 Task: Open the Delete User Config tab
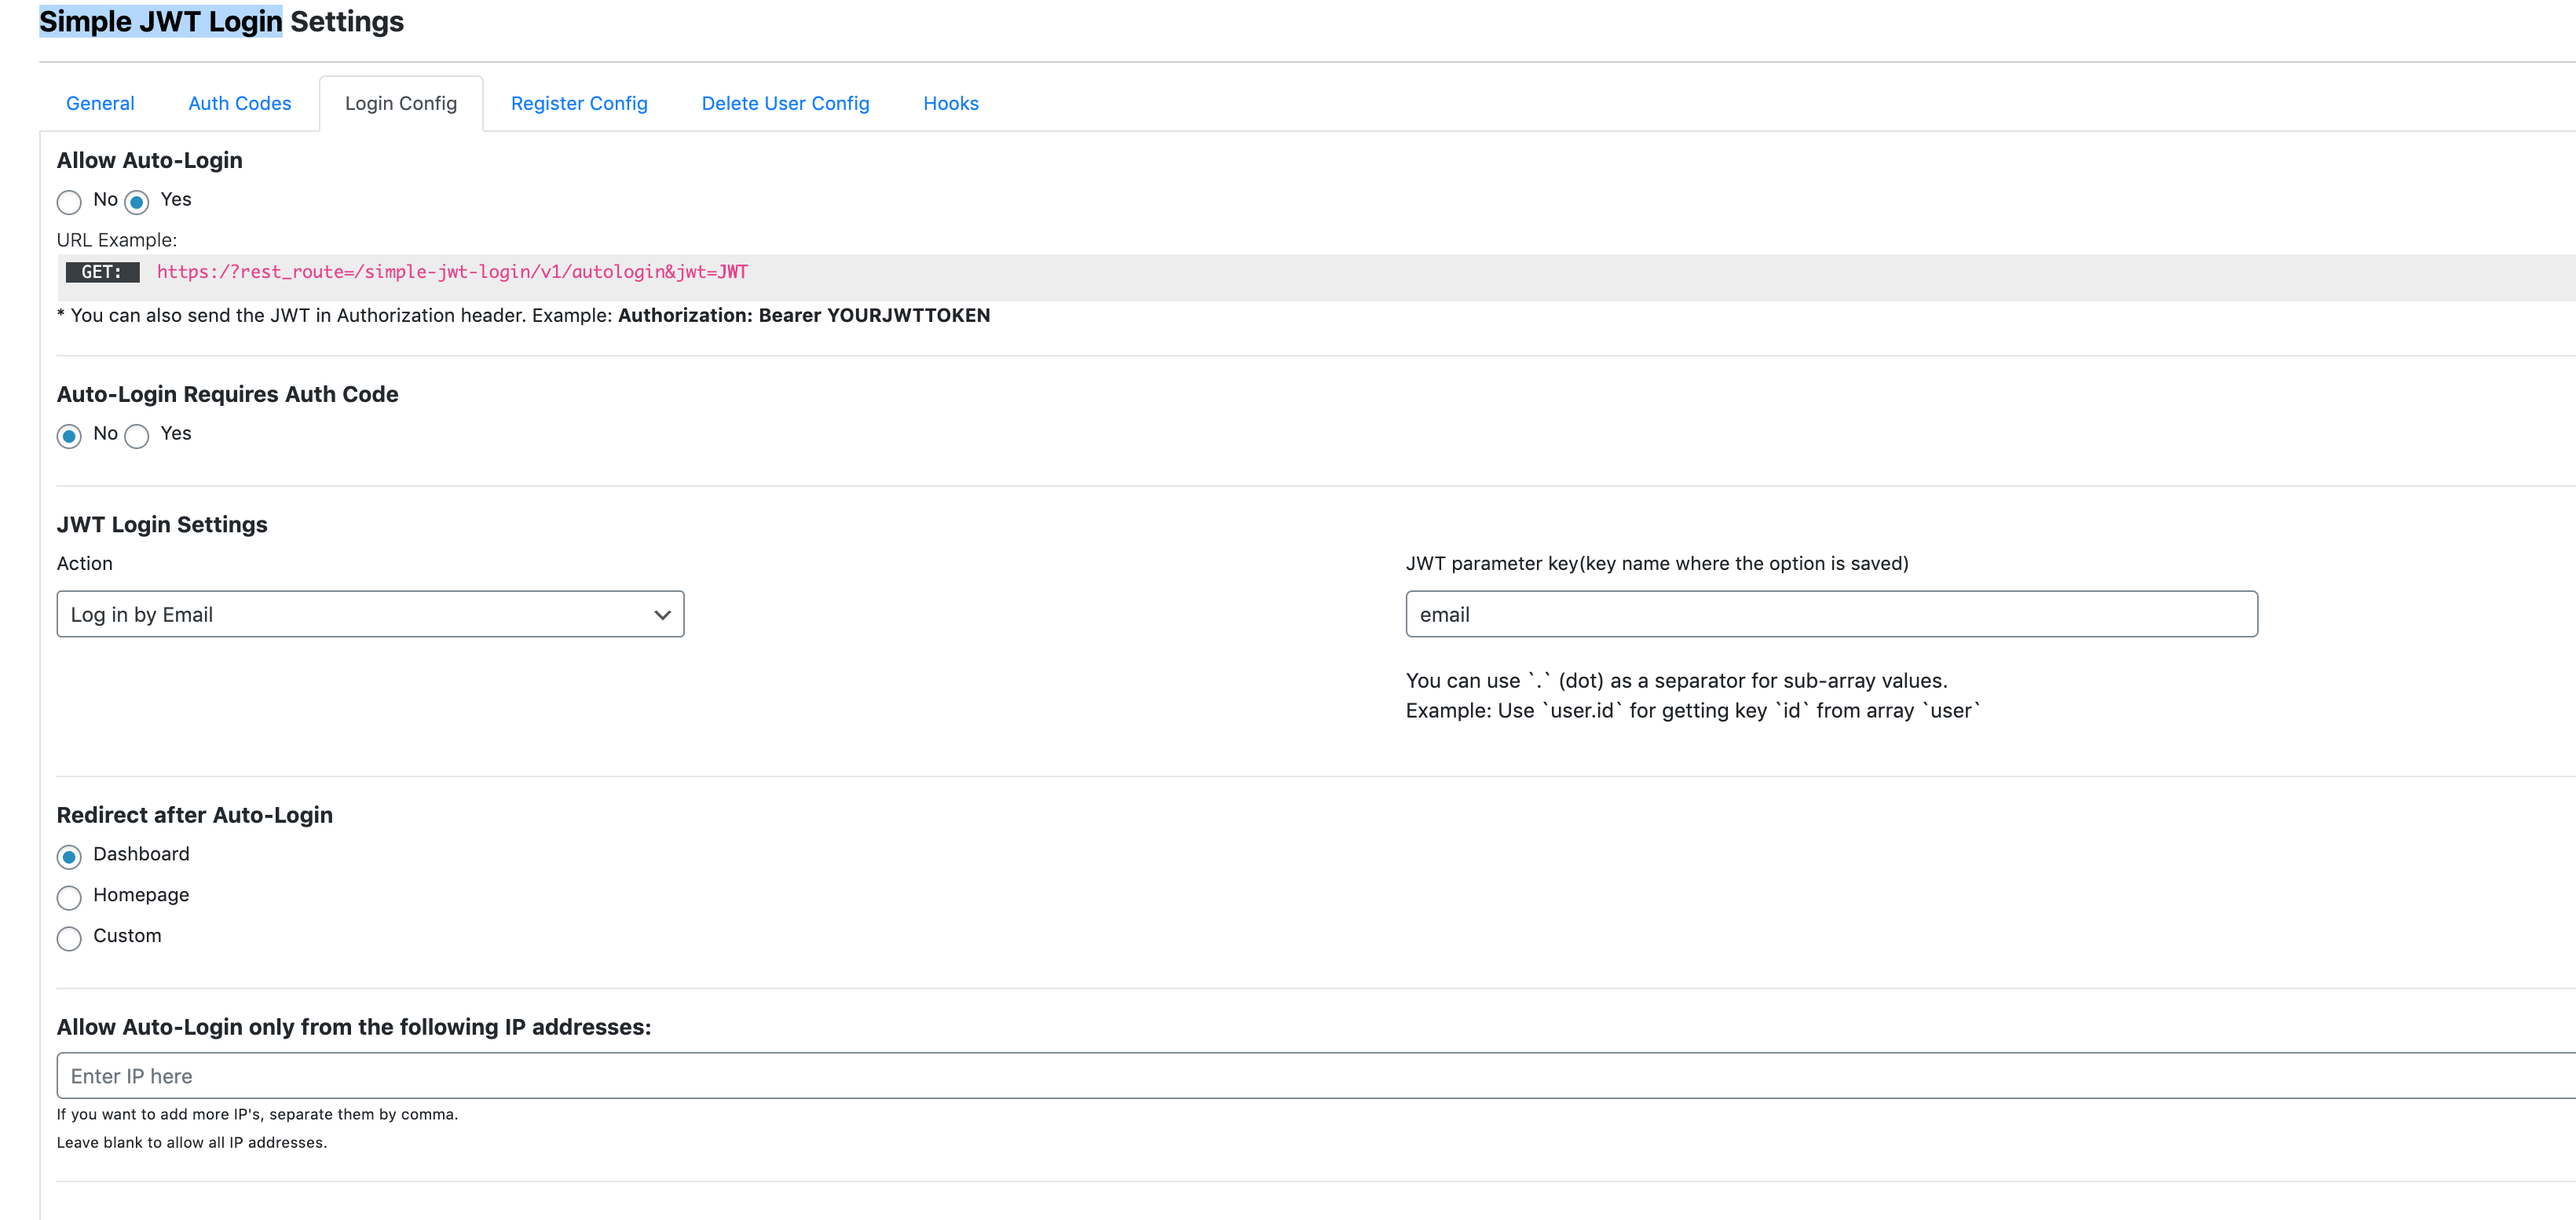[785, 103]
